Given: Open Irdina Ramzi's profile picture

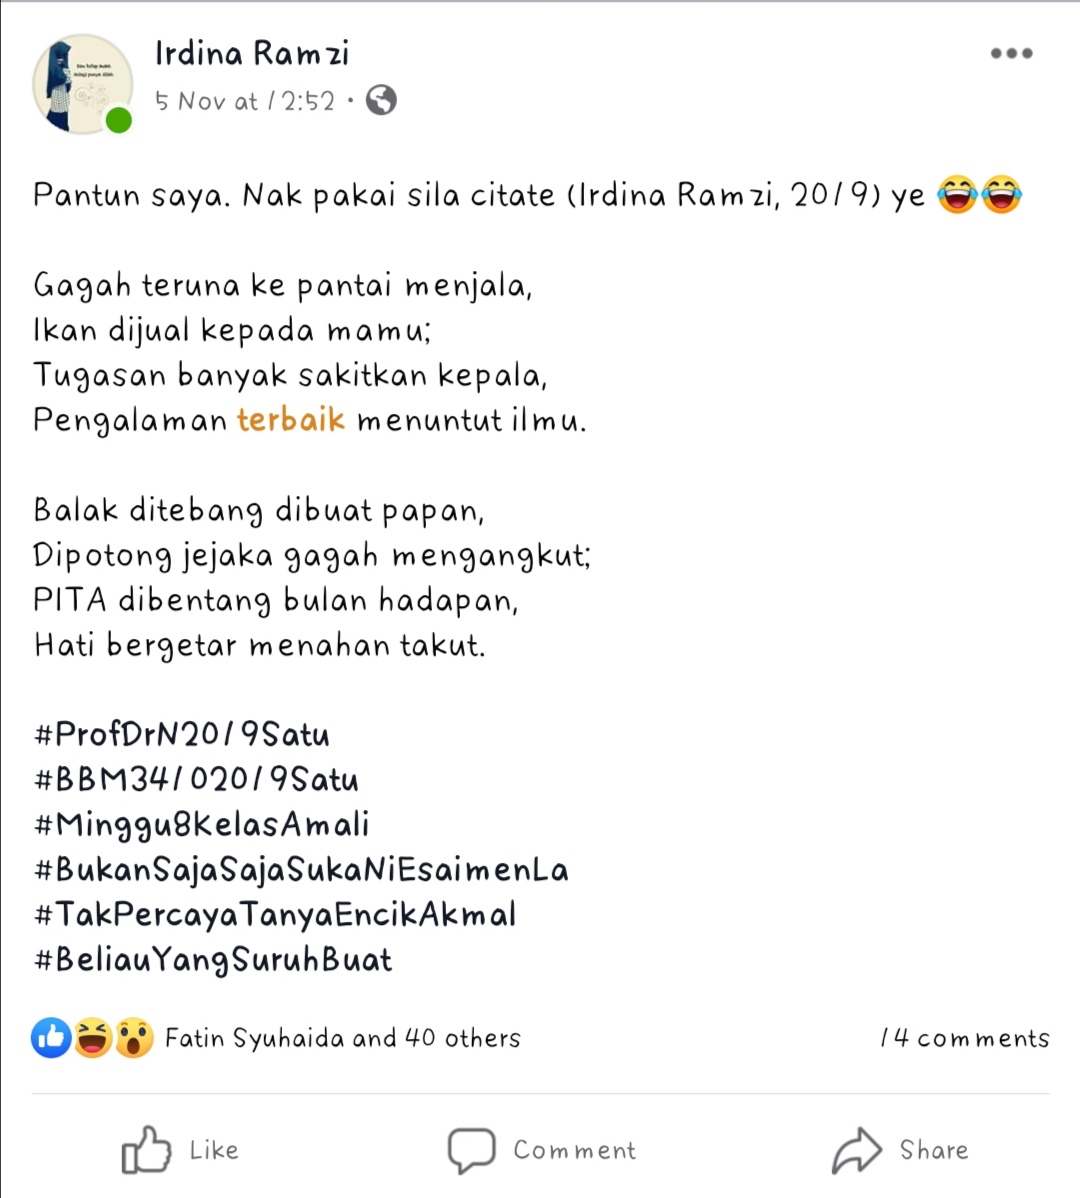Looking at the screenshot, I should coord(82,84).
